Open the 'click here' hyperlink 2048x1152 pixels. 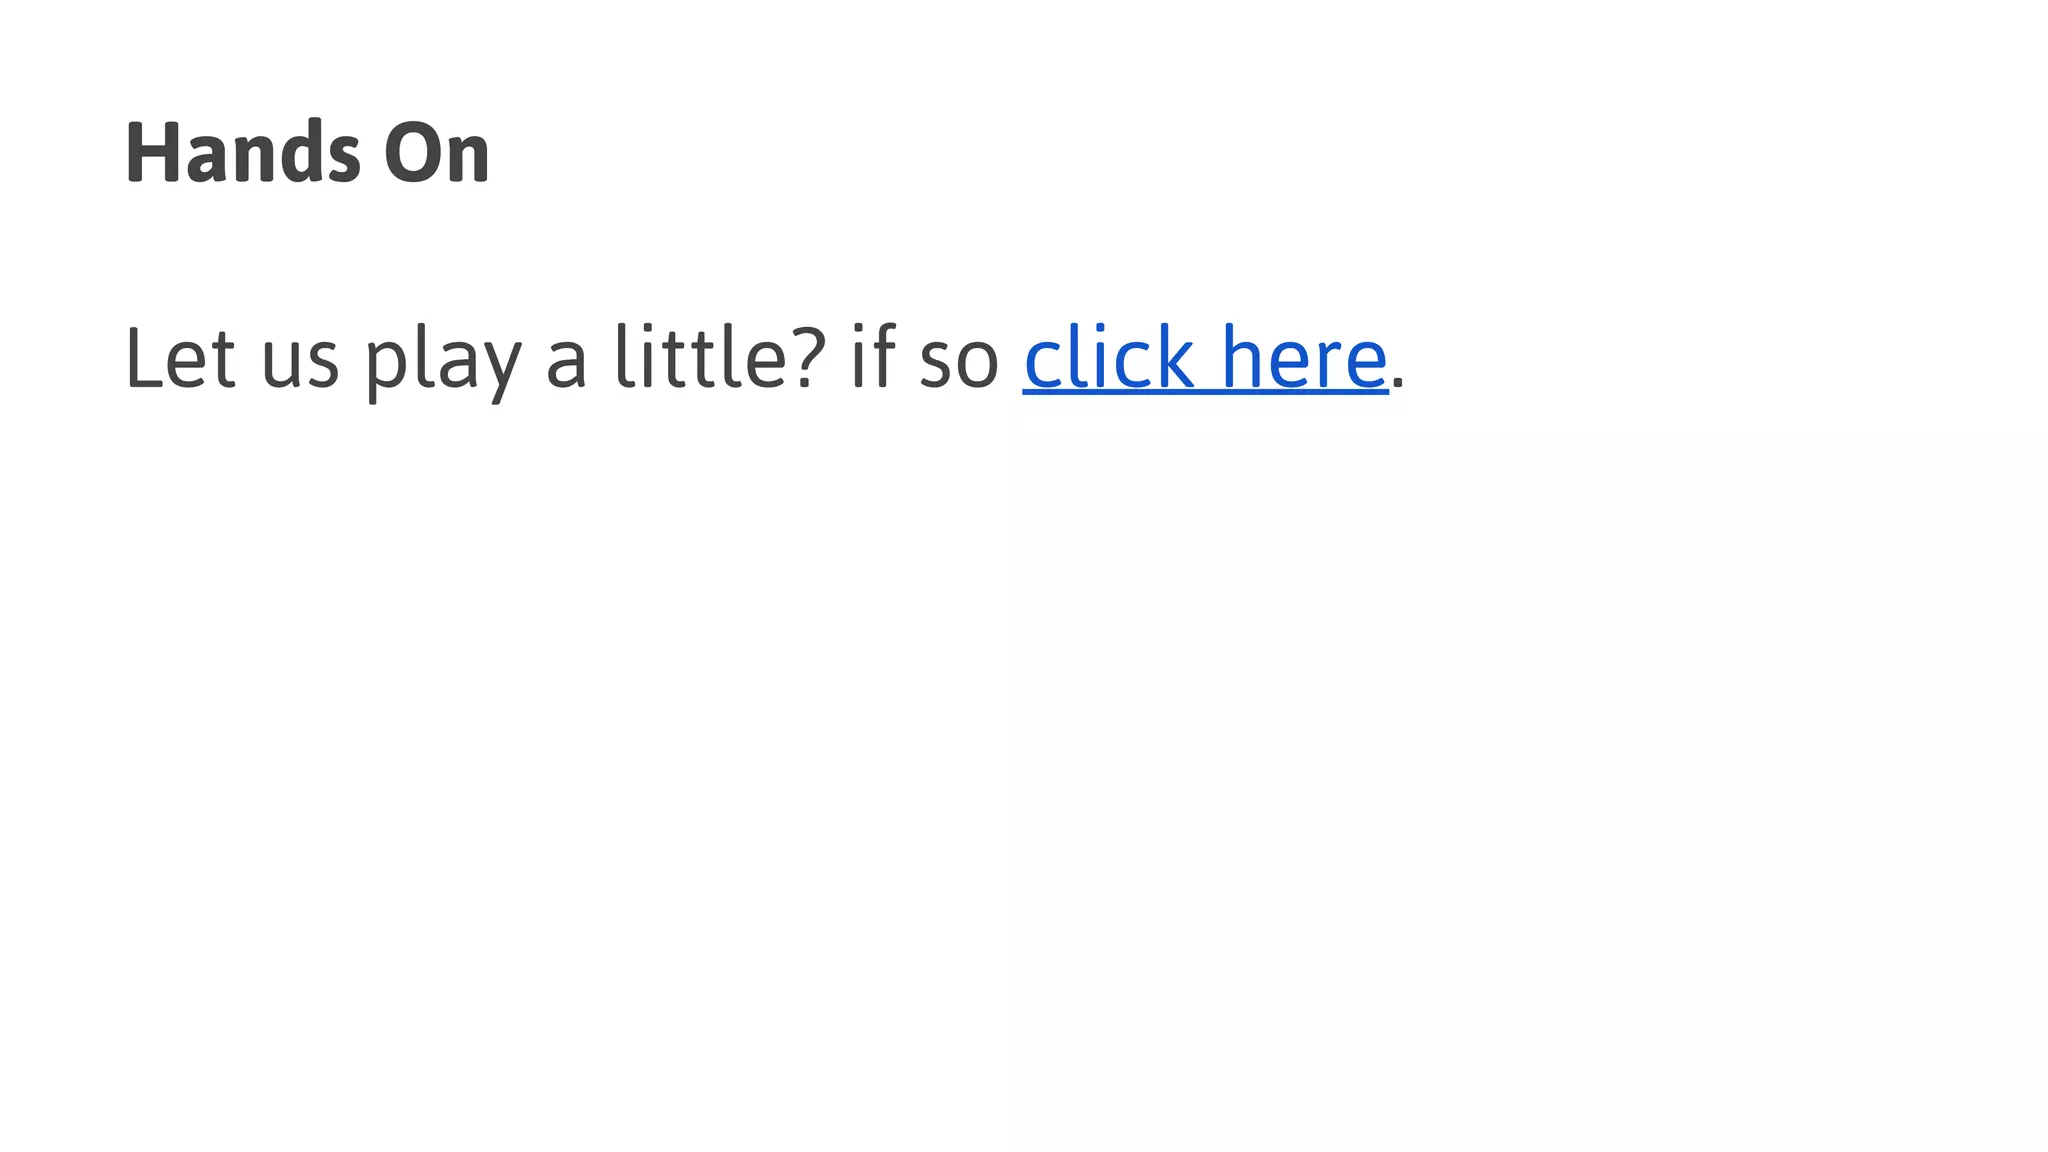1205,357
